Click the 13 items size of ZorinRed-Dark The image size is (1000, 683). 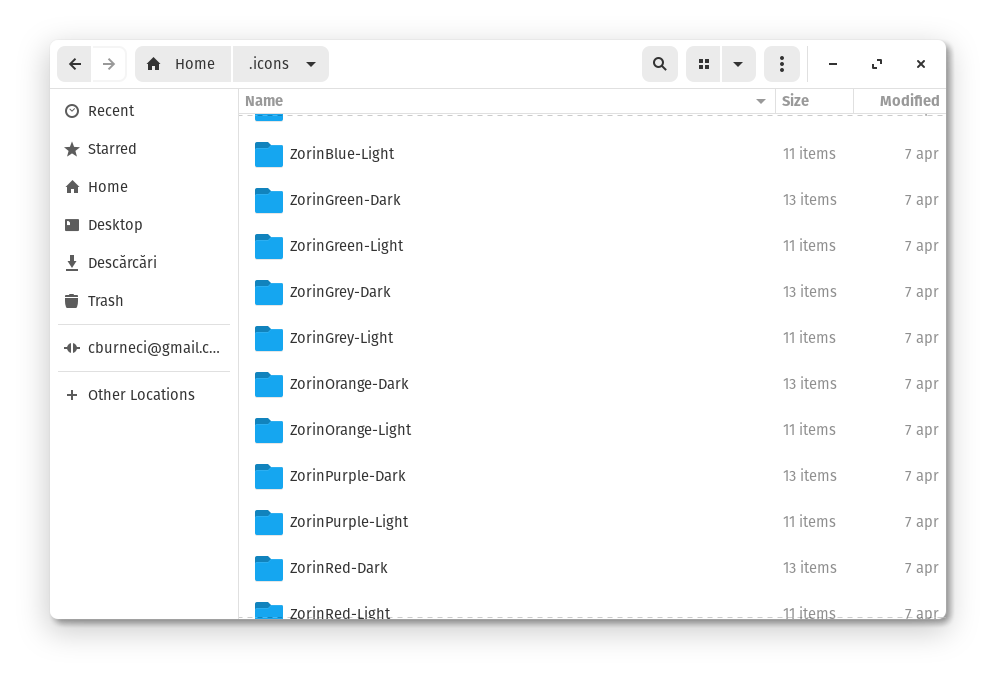809,568
